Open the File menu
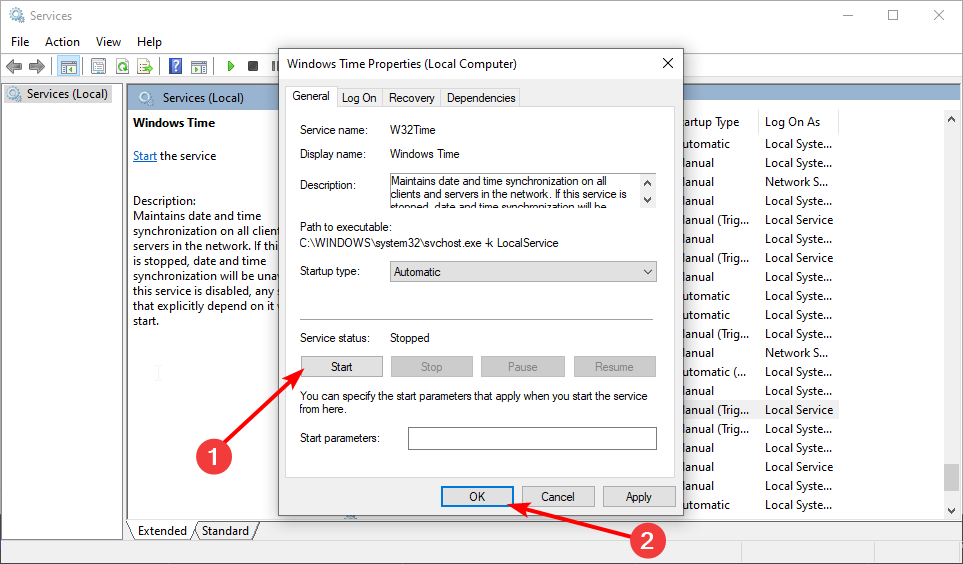963x564 pixels. 20,42
